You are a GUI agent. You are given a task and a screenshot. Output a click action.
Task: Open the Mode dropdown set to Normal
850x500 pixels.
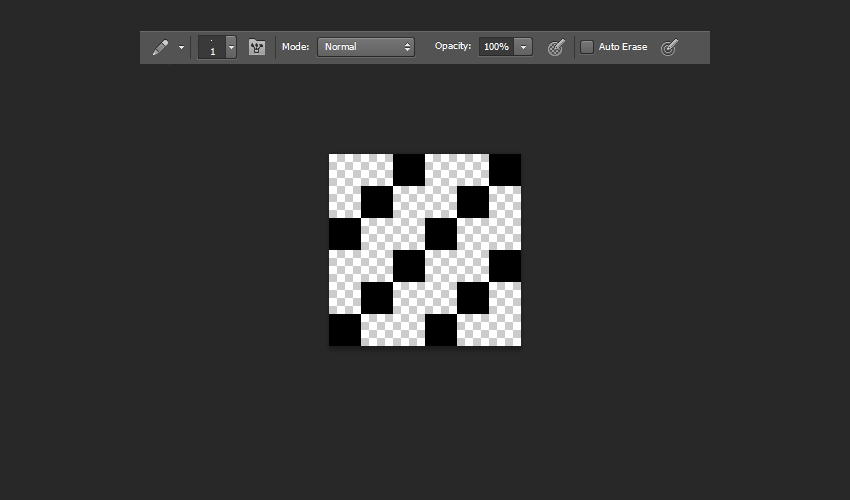click(366, 47)
